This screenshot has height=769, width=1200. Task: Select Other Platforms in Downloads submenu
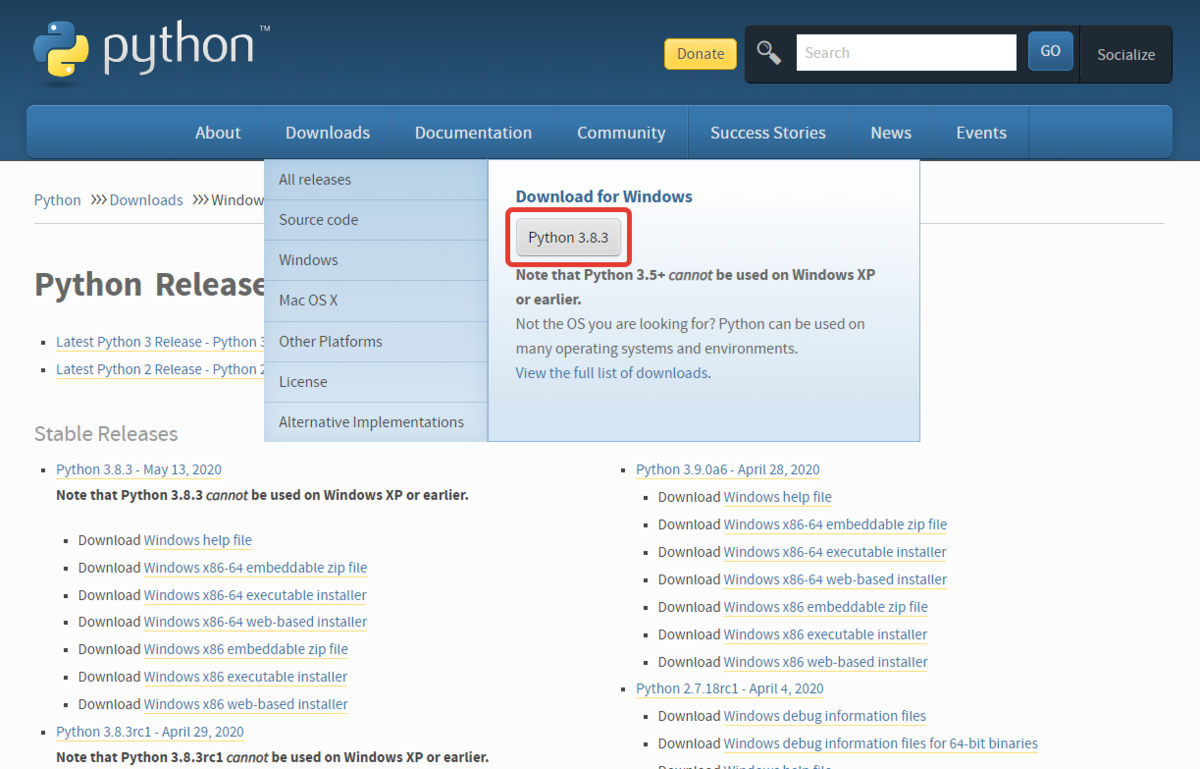click(376, 341)
